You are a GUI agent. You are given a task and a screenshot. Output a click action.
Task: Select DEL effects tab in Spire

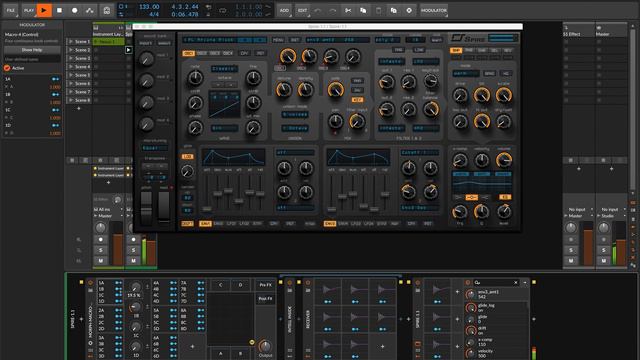pos(495,51)
